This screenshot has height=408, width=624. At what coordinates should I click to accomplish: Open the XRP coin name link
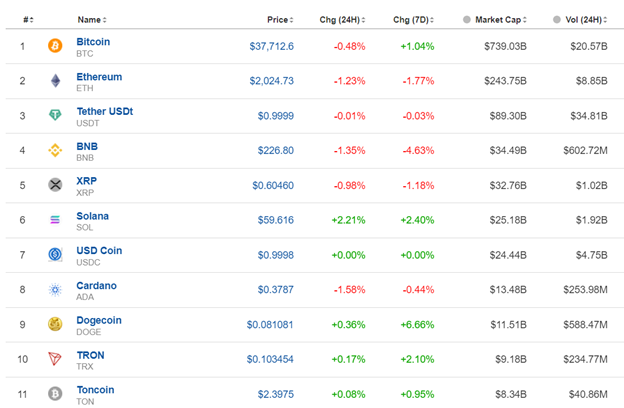tap(87, 181)
